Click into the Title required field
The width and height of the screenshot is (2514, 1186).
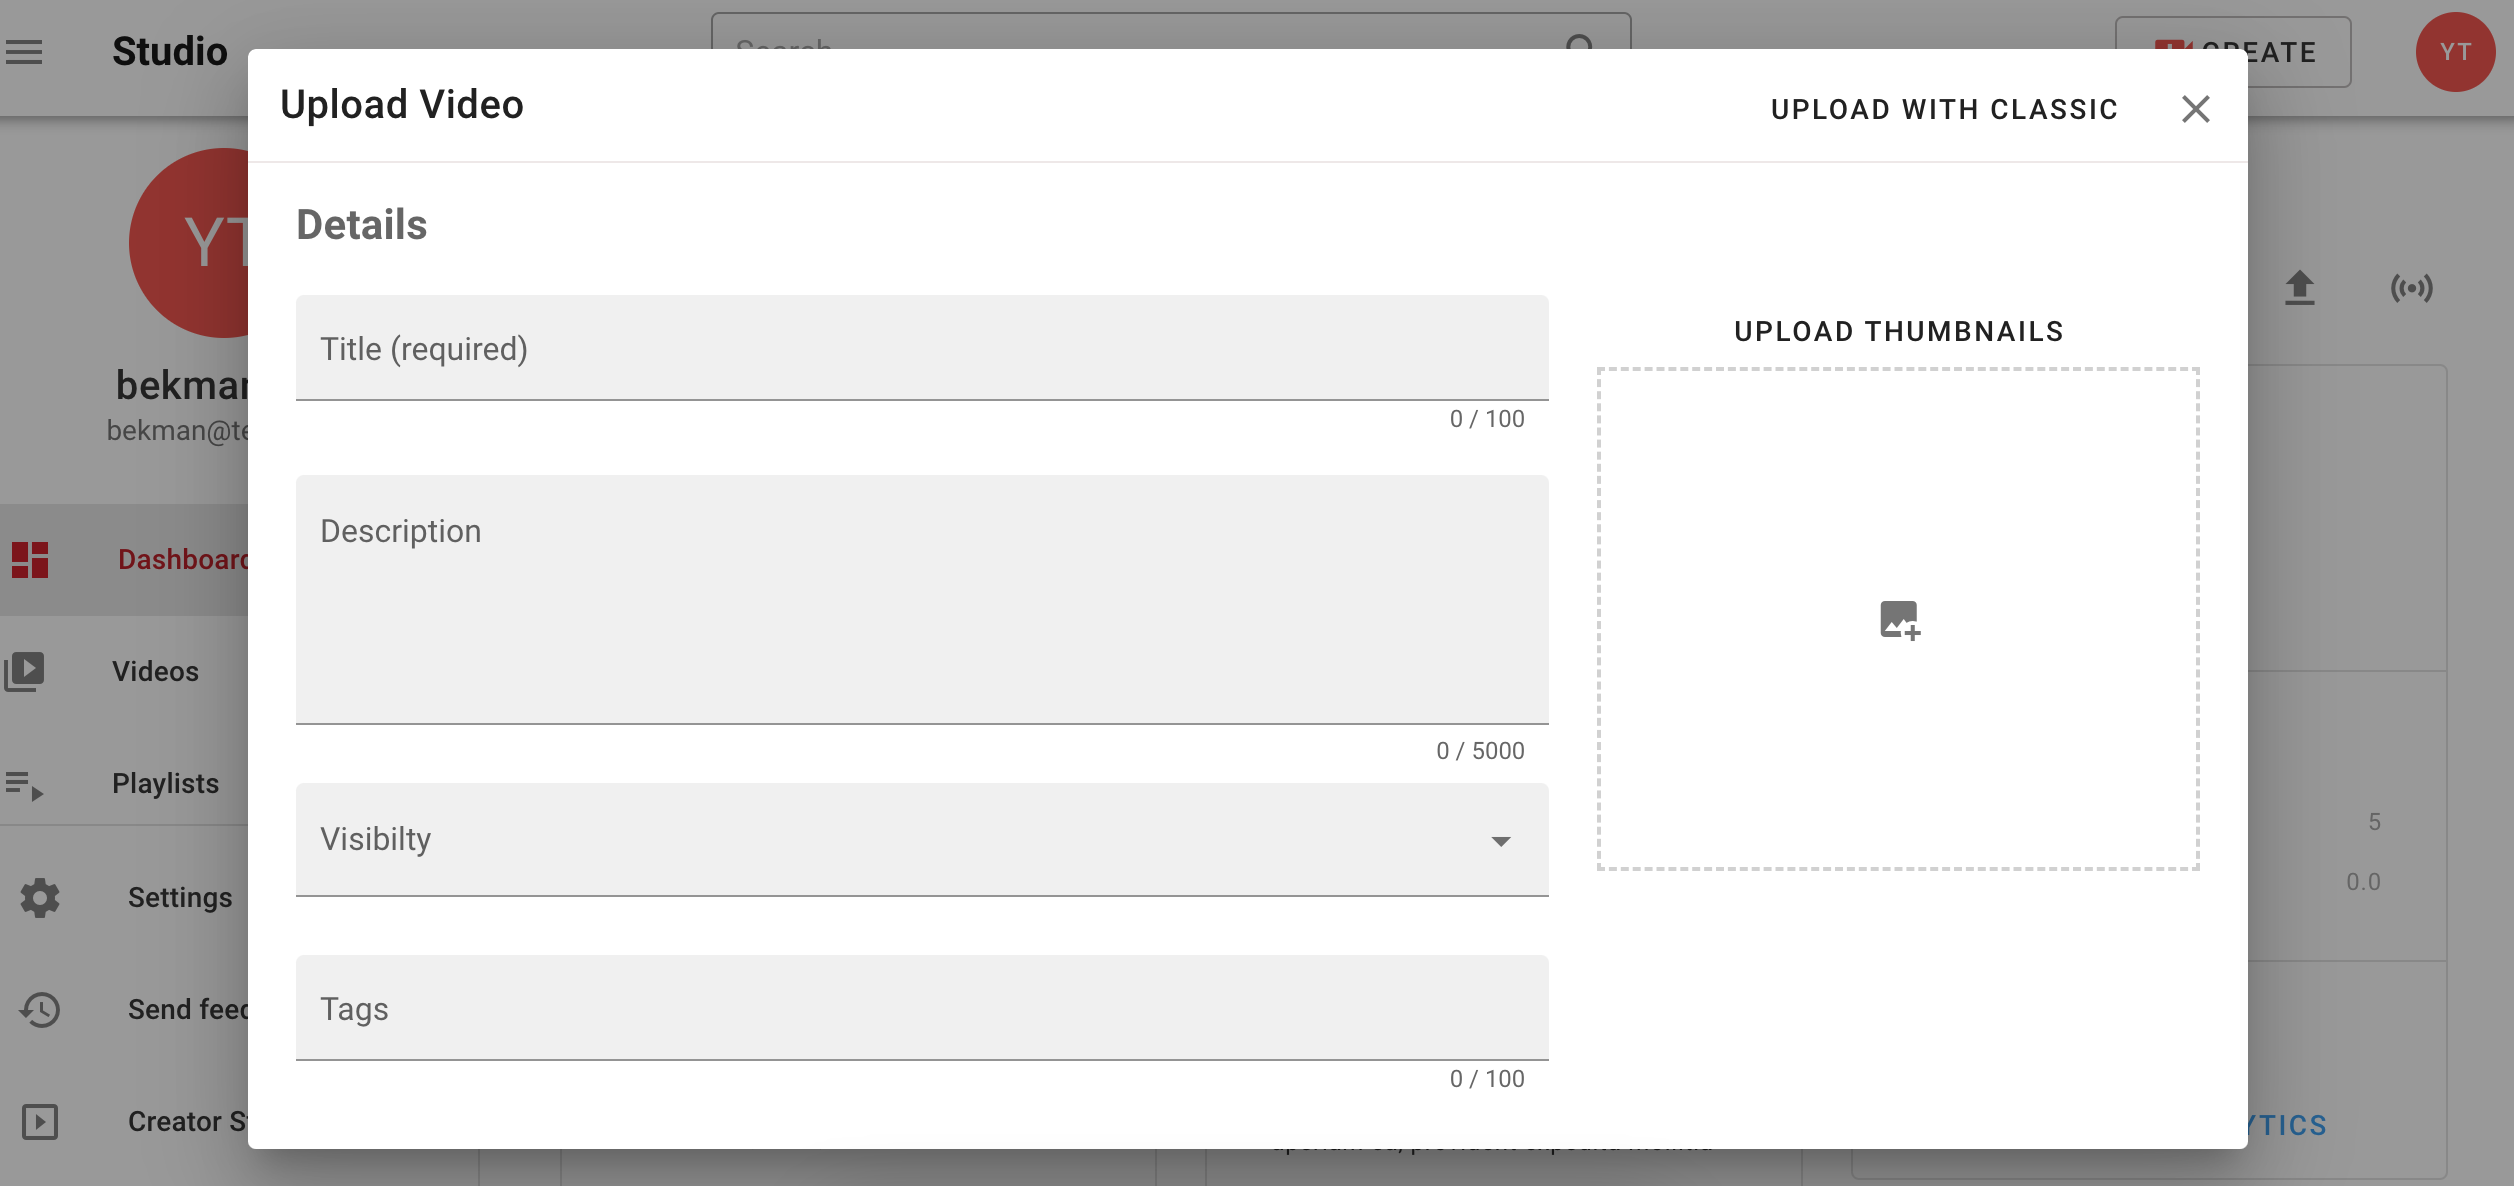pos(922,348)
